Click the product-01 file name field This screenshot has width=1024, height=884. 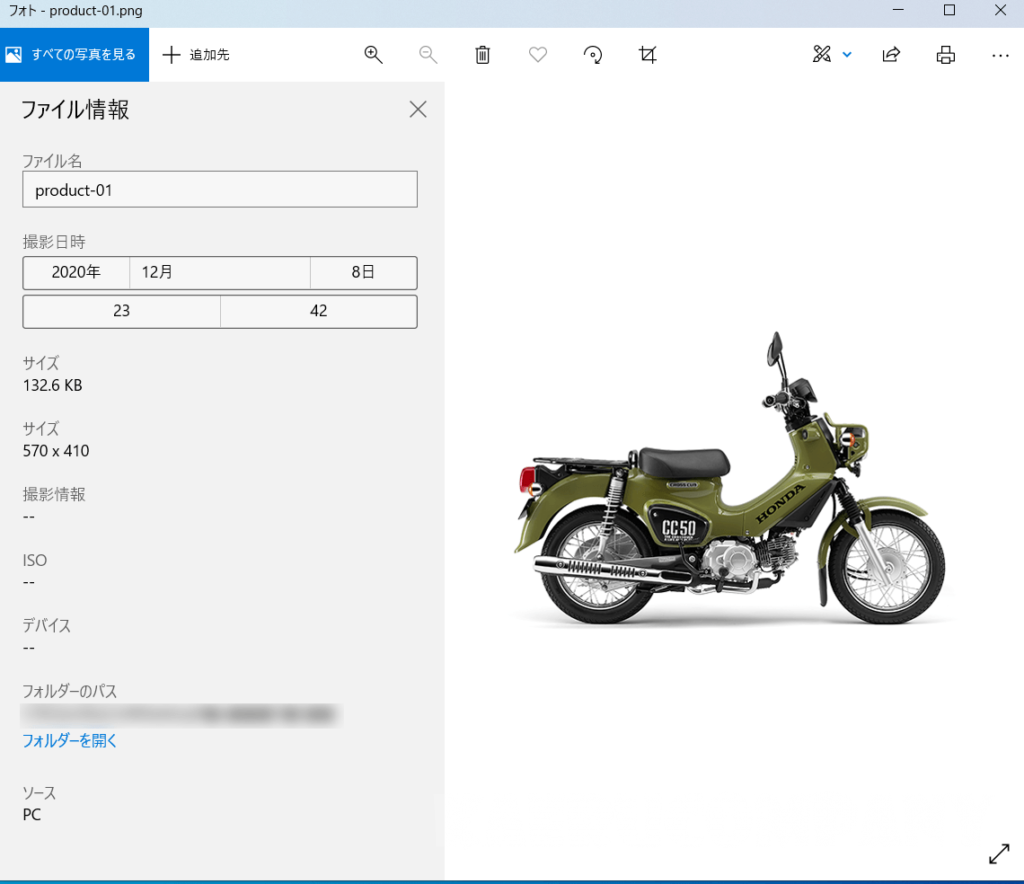pos(220,190)
